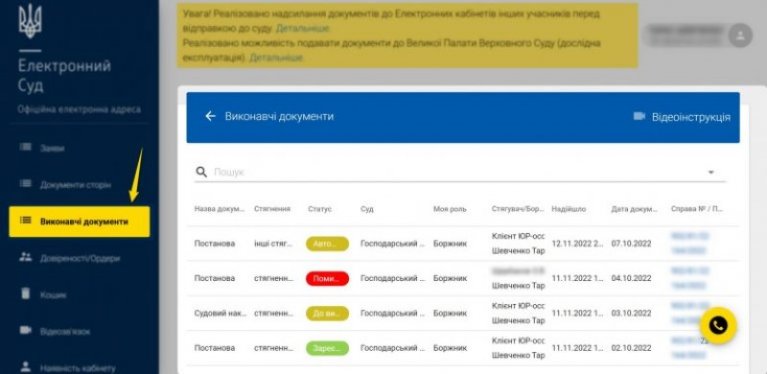The height and width of the screenshot is (374, 767).
Task: Select Виконавчі документи in the sidebar
Action: click(79, 221)
